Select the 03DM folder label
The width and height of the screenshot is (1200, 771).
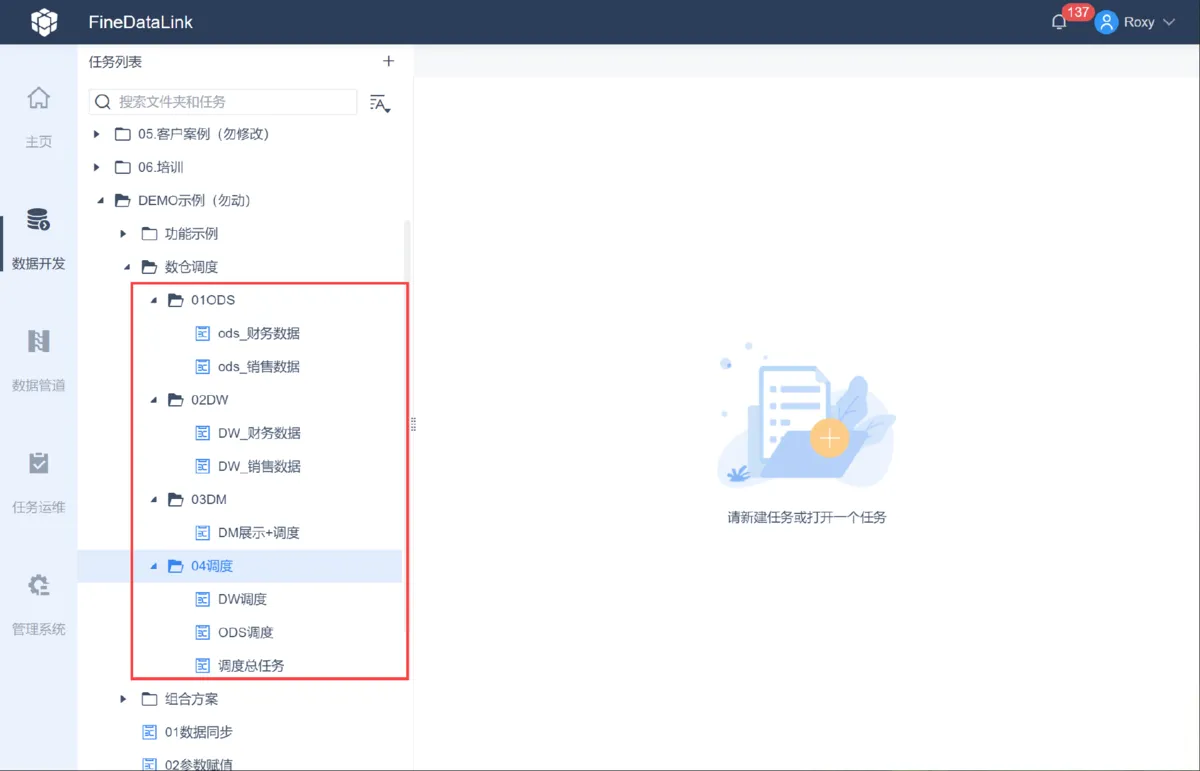click(209, 500)
